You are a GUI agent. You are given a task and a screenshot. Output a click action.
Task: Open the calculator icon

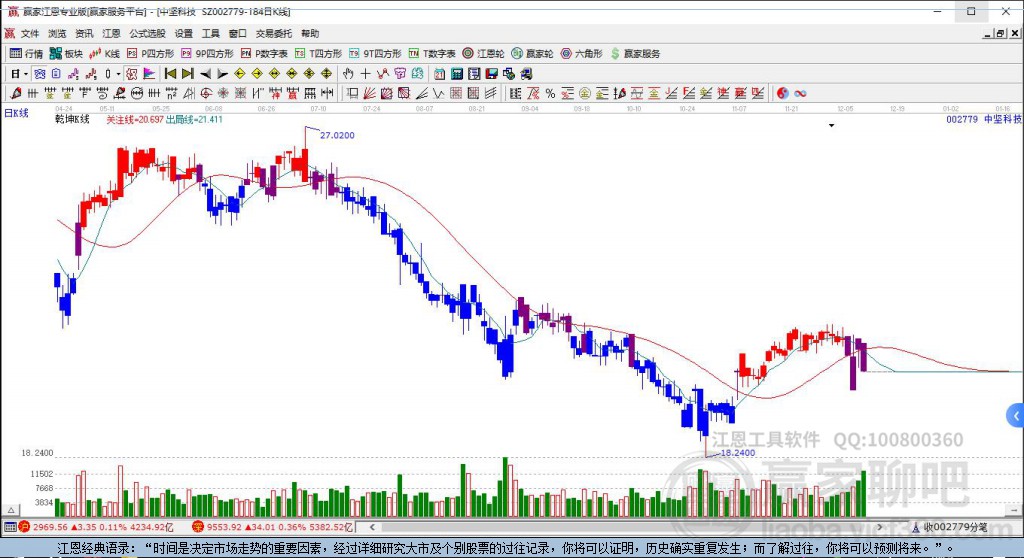(x=457, y=74)
